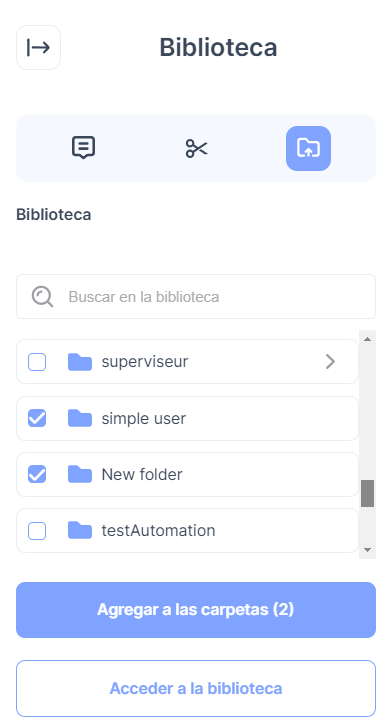Collapse the Biblioteca side panel with arrow icon
This screenshot has height=727, width=385.
pyautogui.click(x=38, y=47)
